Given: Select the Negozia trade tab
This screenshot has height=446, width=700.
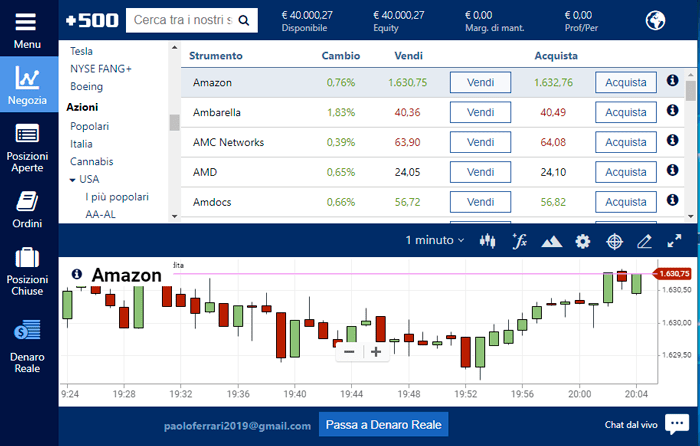Looking at the screenshot, I should [29, 84].
